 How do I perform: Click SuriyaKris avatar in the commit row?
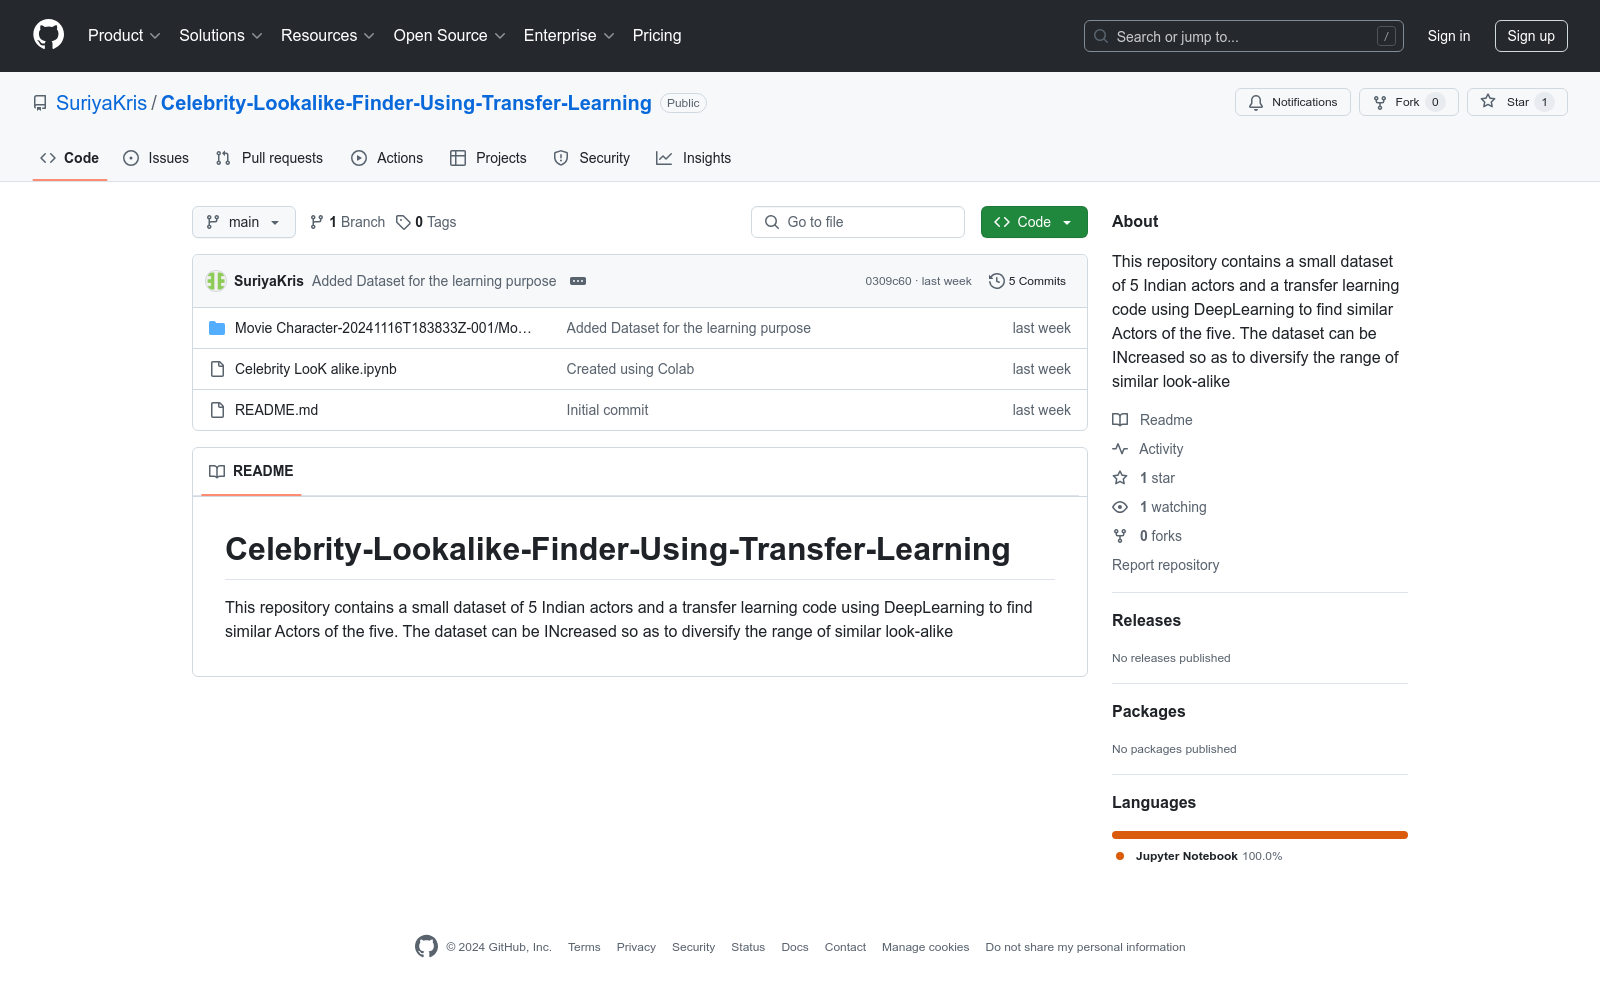point(216,281)
